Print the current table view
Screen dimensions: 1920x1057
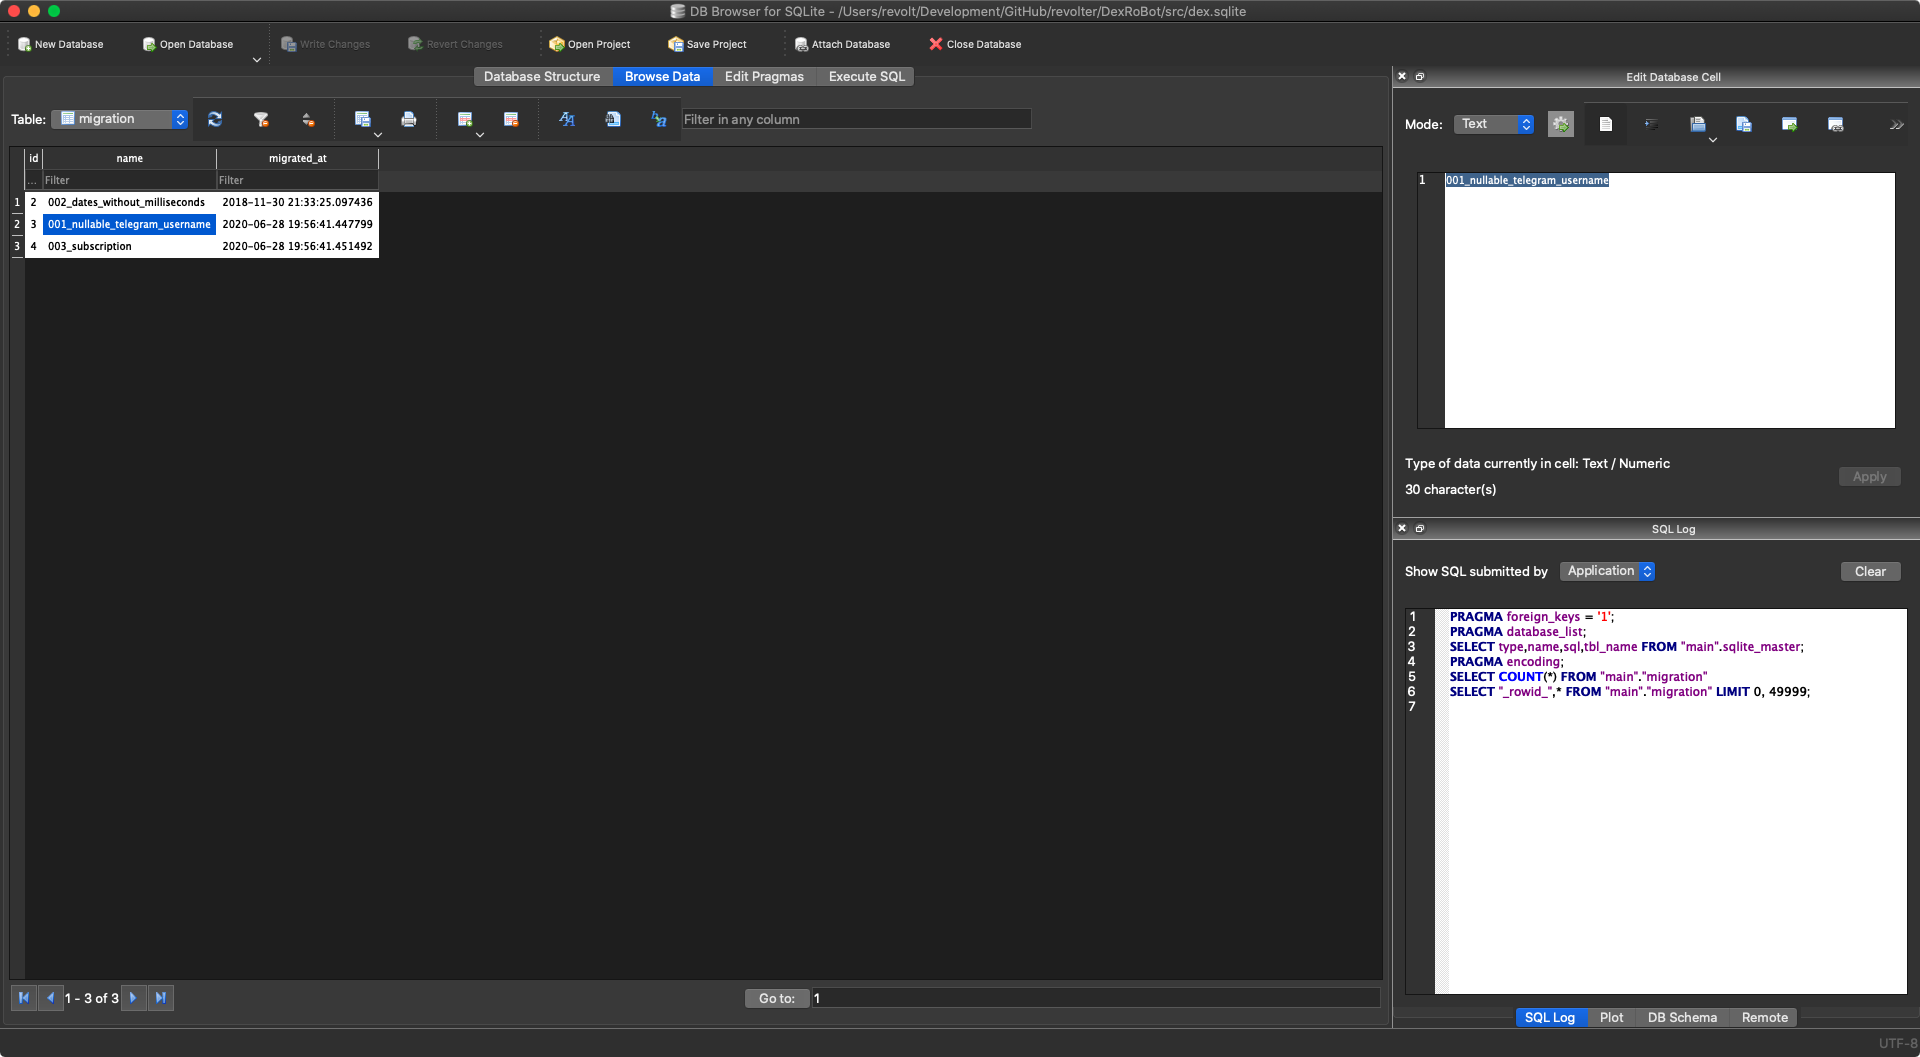408,119
